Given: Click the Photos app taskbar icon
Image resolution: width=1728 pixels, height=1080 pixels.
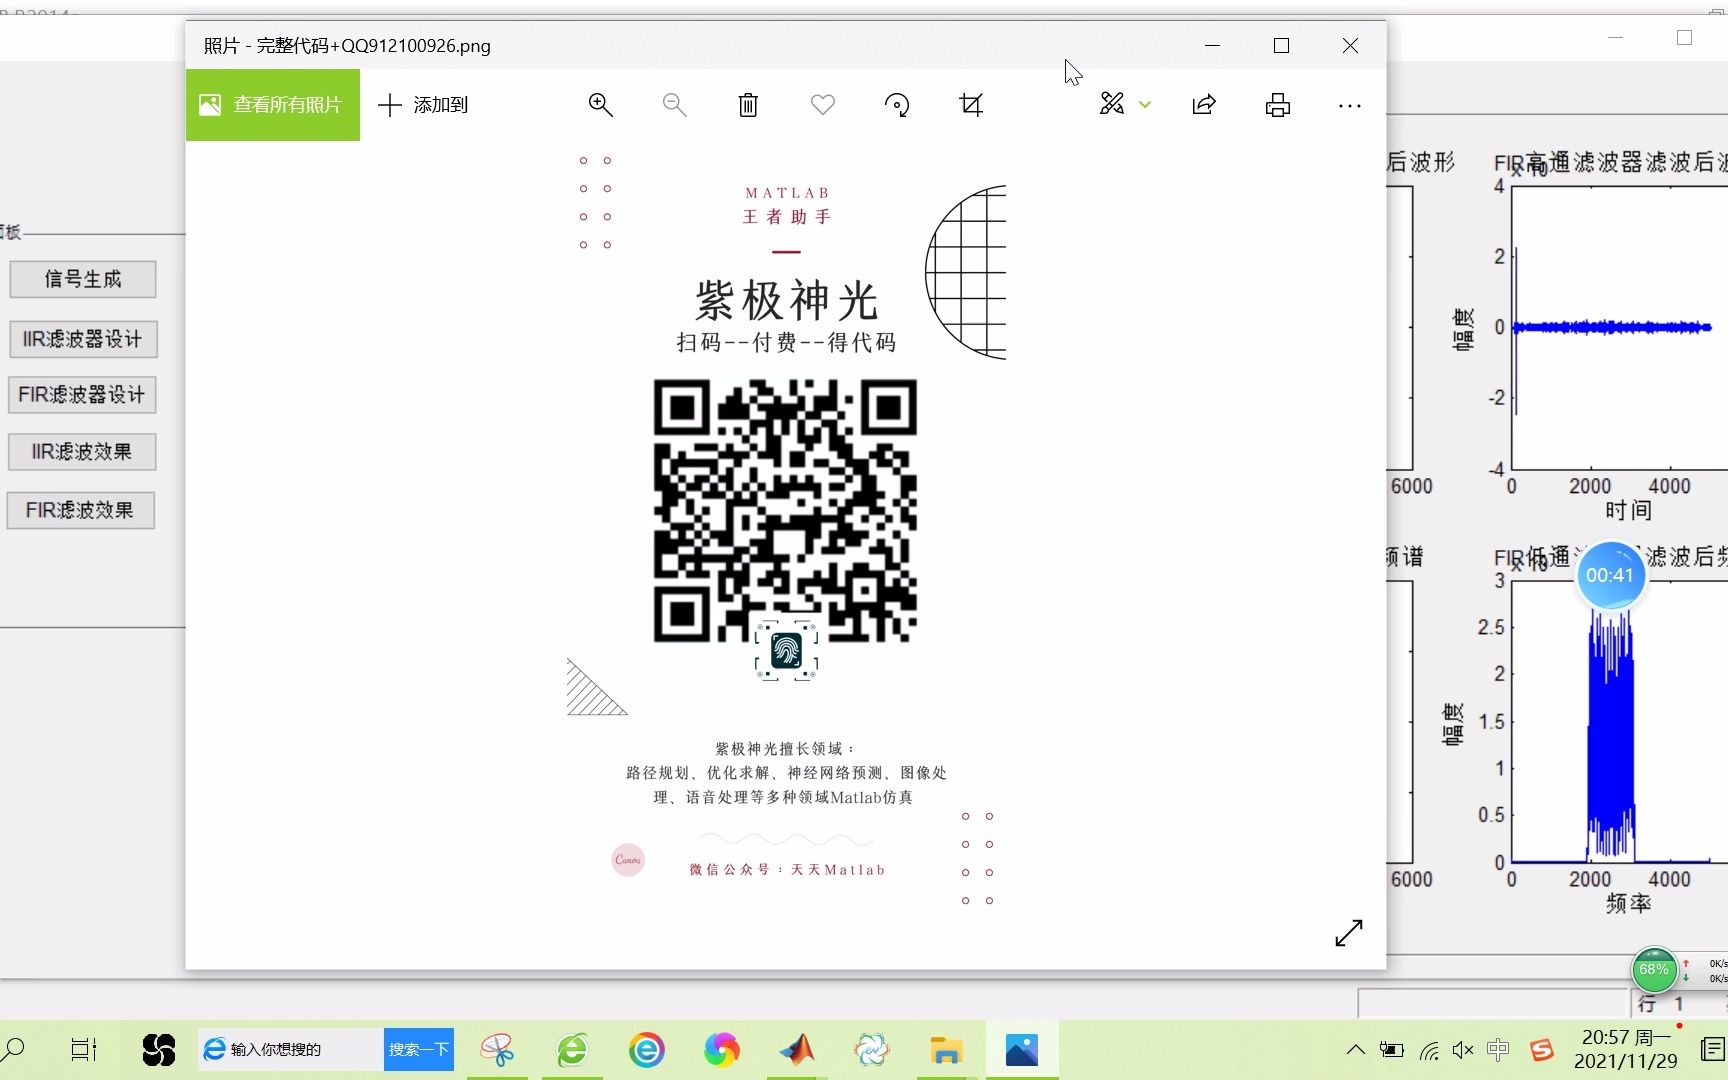Looking at the screenshot, I should coord(1022,1050).
